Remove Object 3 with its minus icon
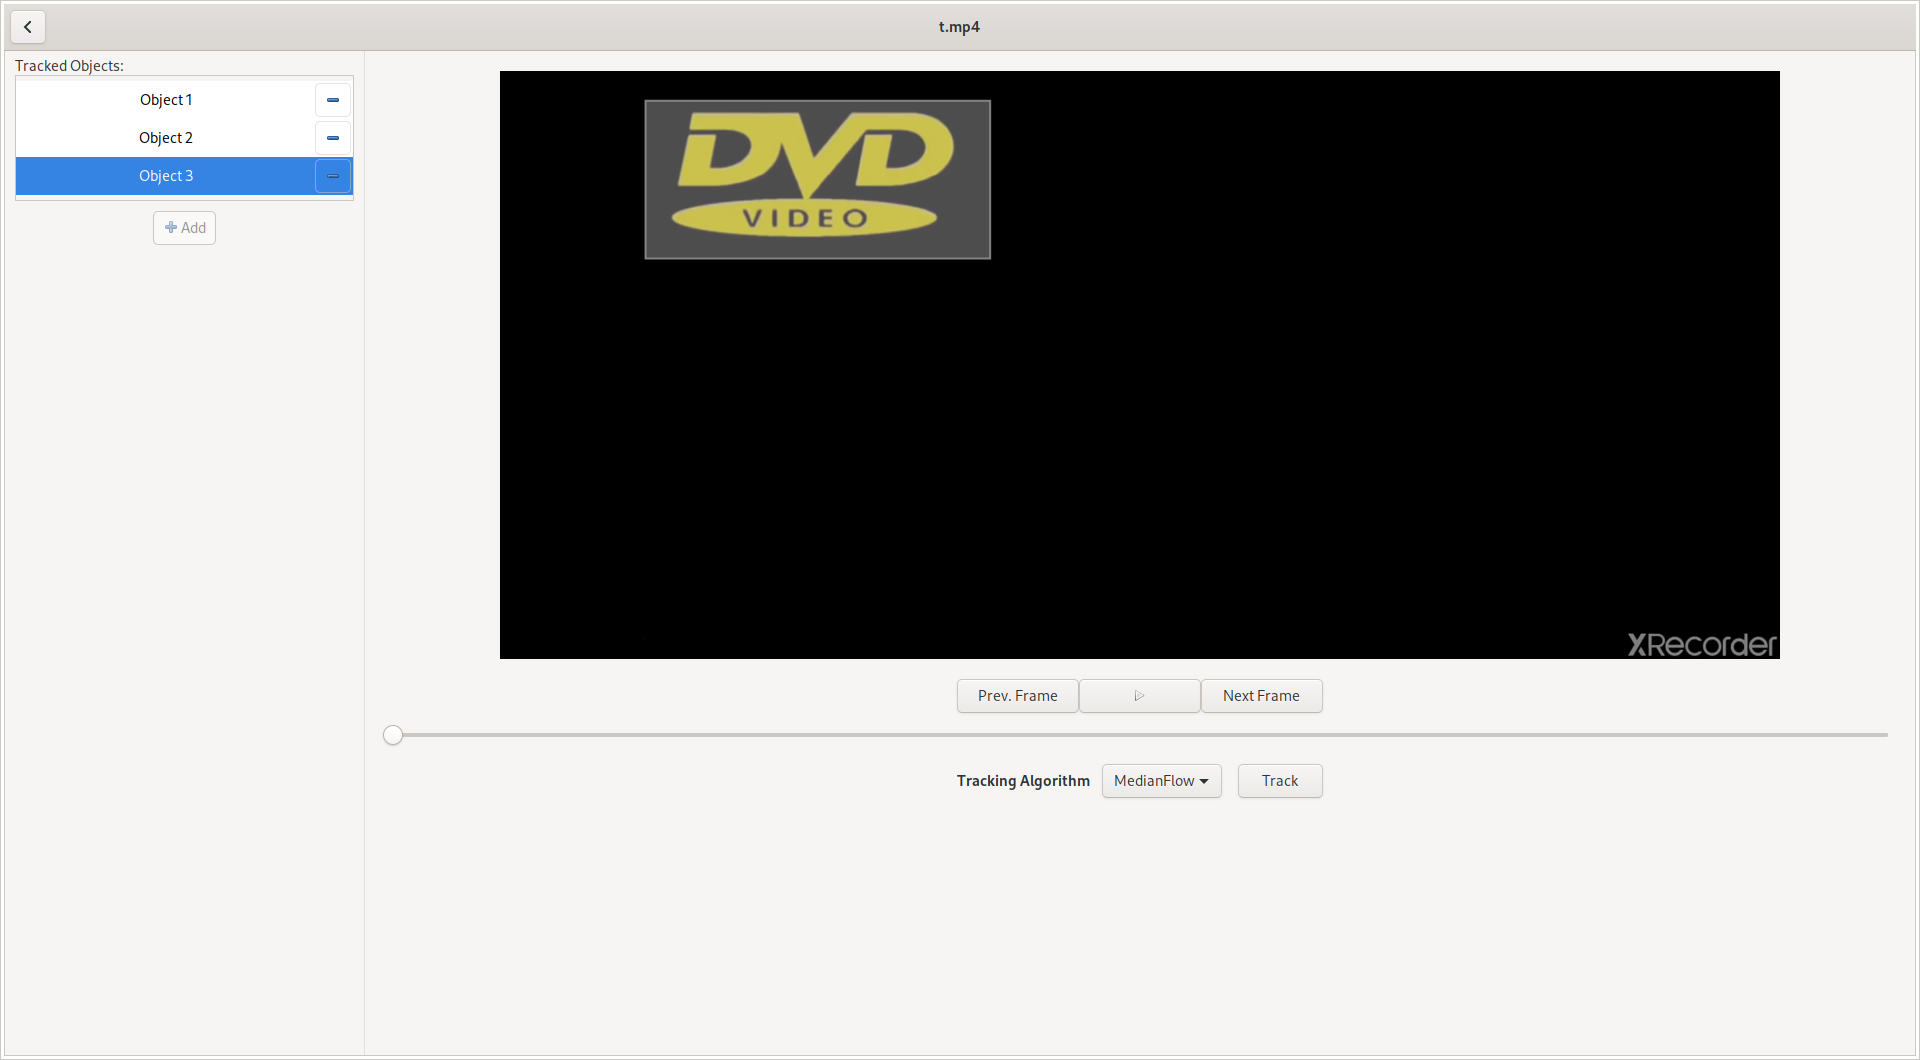 coord(333,176)
